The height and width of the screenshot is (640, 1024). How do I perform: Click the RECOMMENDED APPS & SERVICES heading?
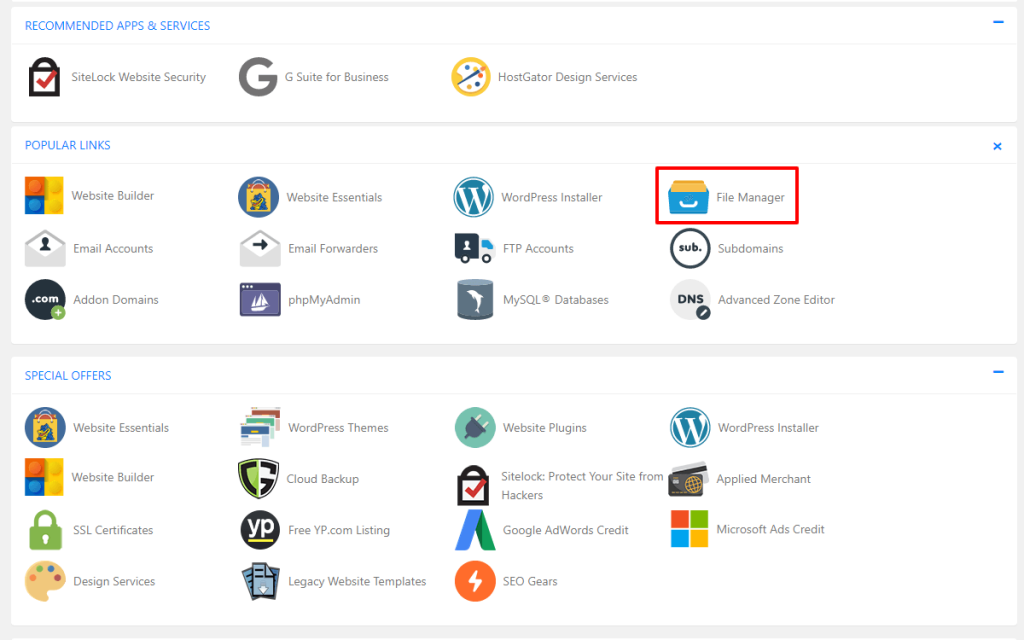118,25
